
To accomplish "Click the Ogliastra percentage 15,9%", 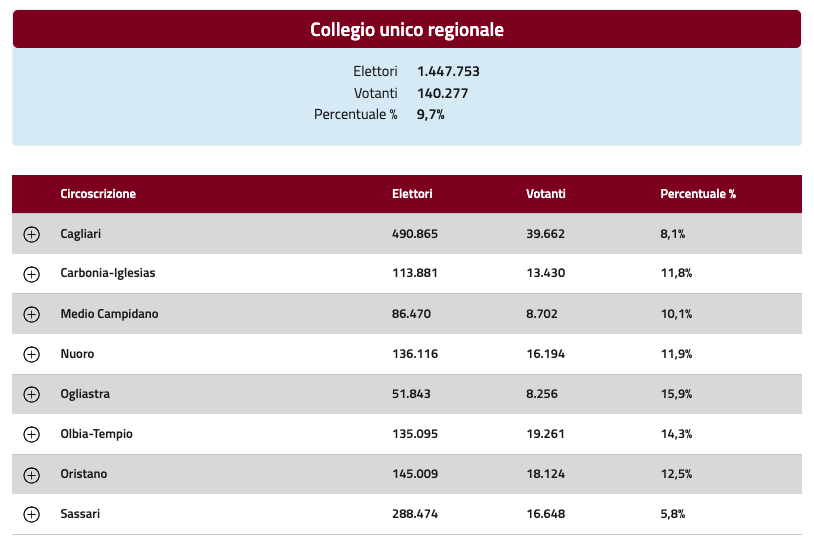I will coord(676,394).
